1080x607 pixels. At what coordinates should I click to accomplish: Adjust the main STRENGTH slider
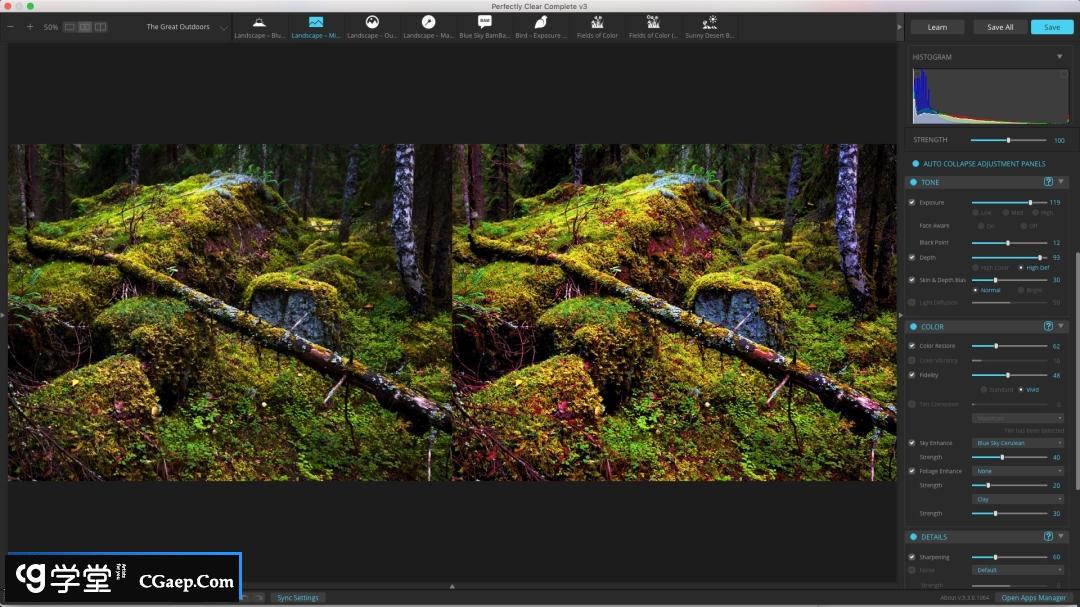[1008, 140]
